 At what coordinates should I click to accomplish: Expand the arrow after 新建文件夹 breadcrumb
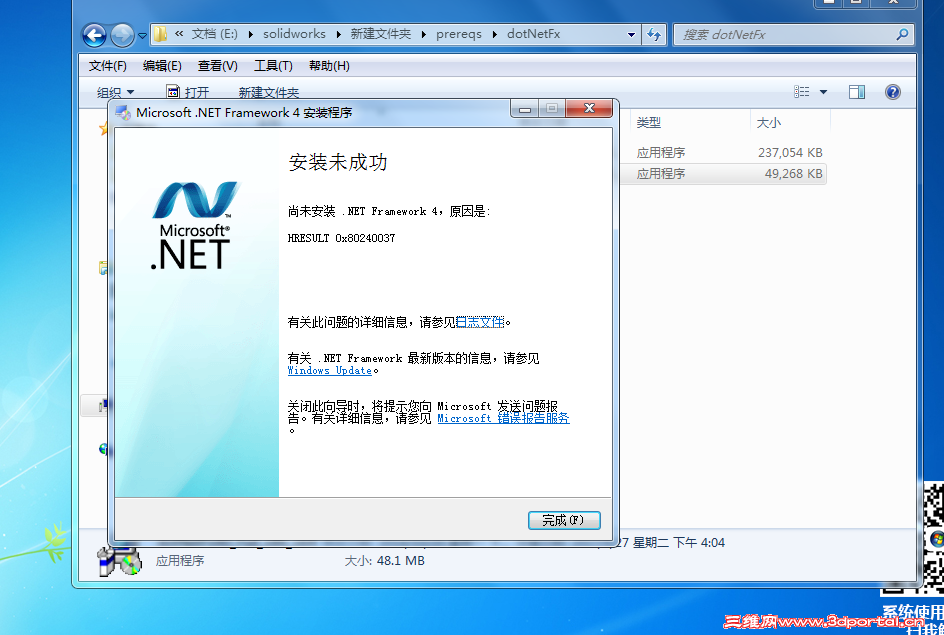[423, 34]
